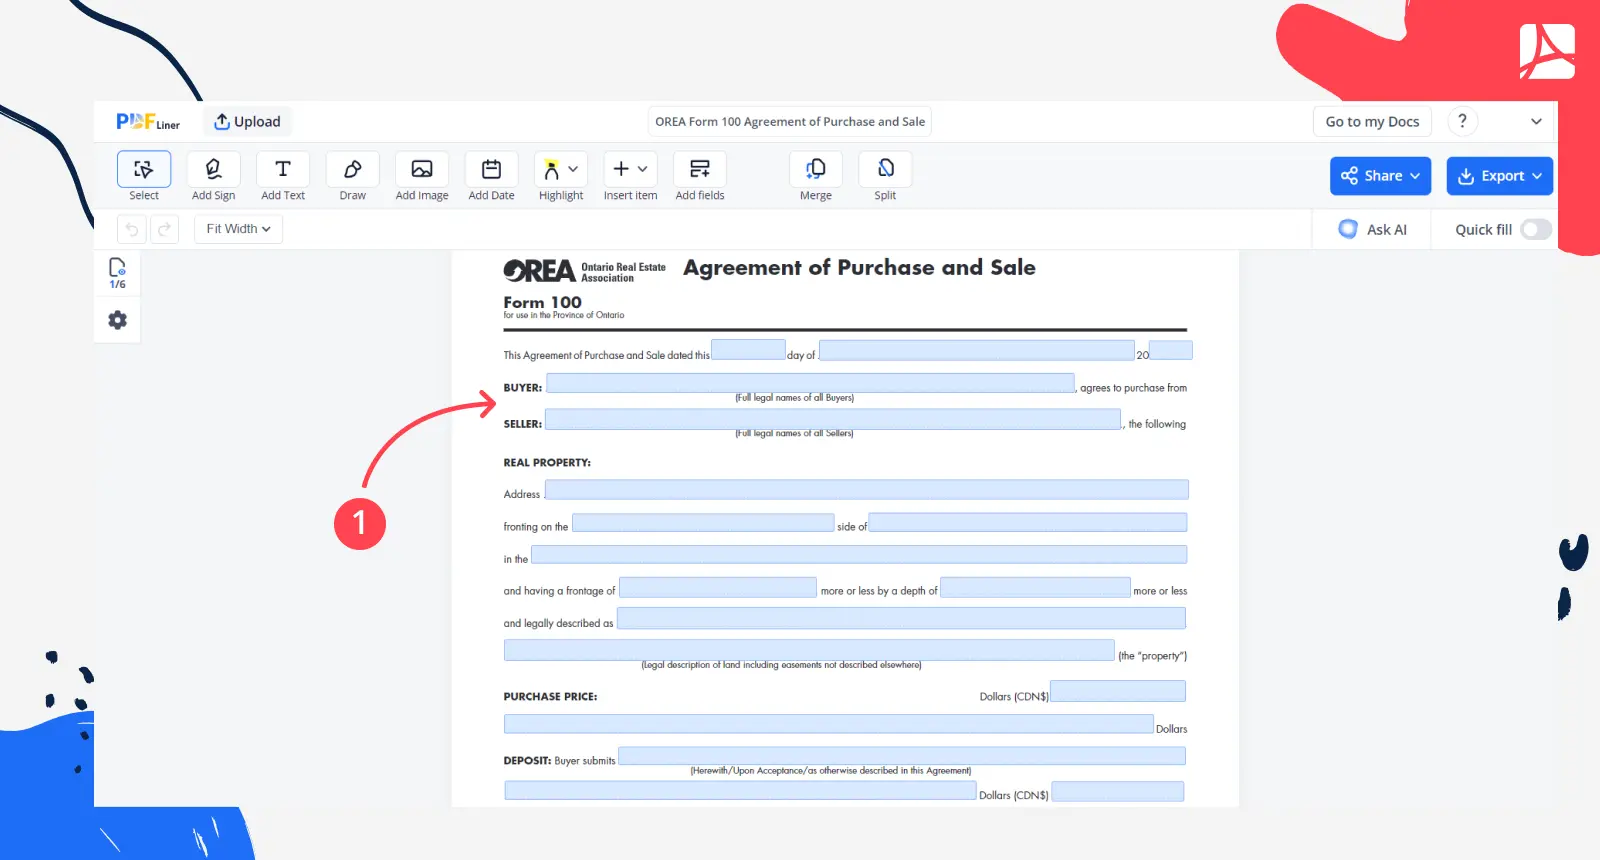The width and height of the screenshot is (1600, 860).
Task: Open the pages panel showing 1/6
Action: (x=117, y=272)
